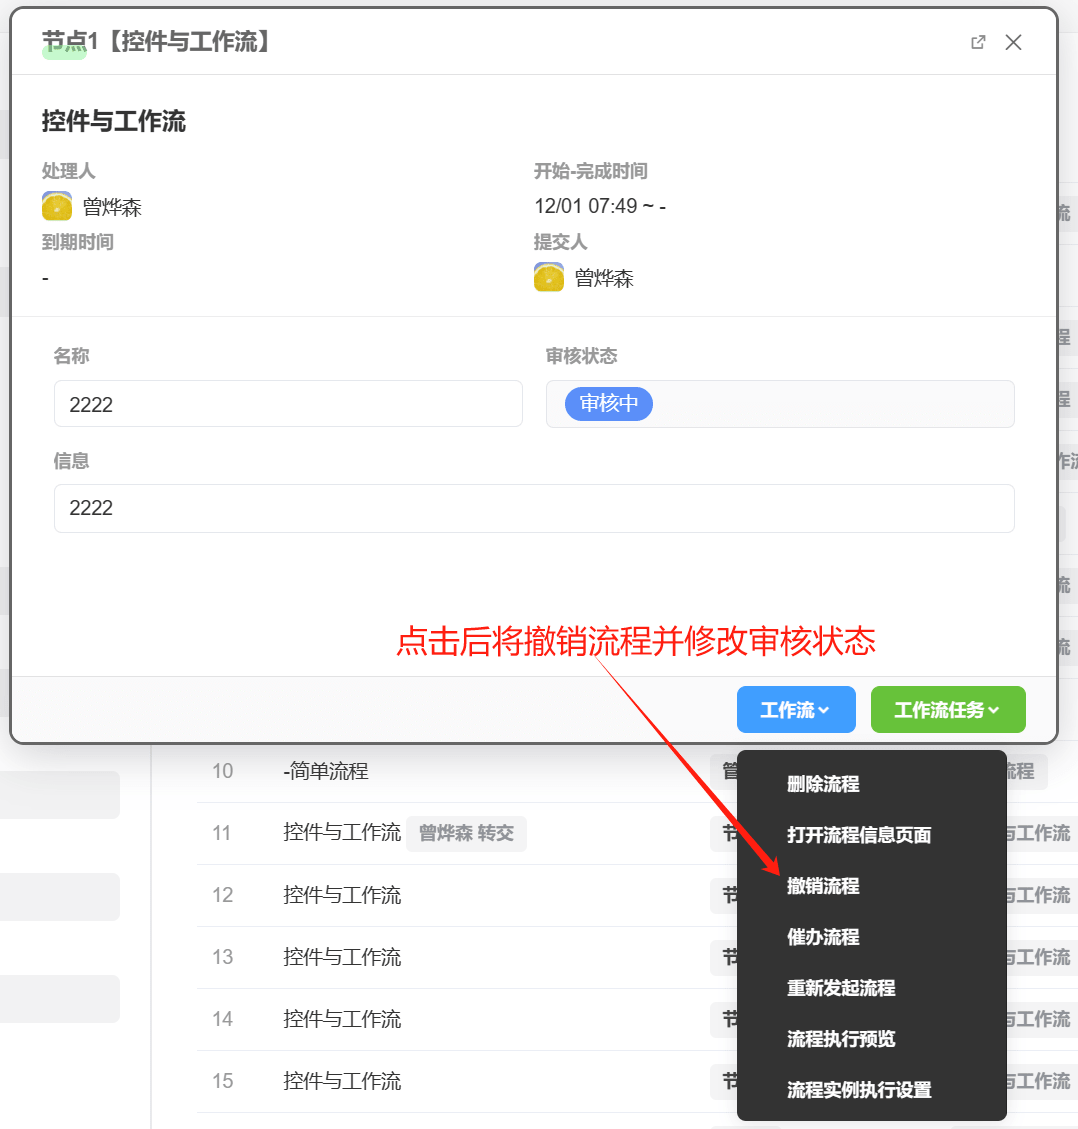This screenshot has width=1078, height=1129.
Task: Select 删除流程 from the menu
Action: tap(823, 784)
